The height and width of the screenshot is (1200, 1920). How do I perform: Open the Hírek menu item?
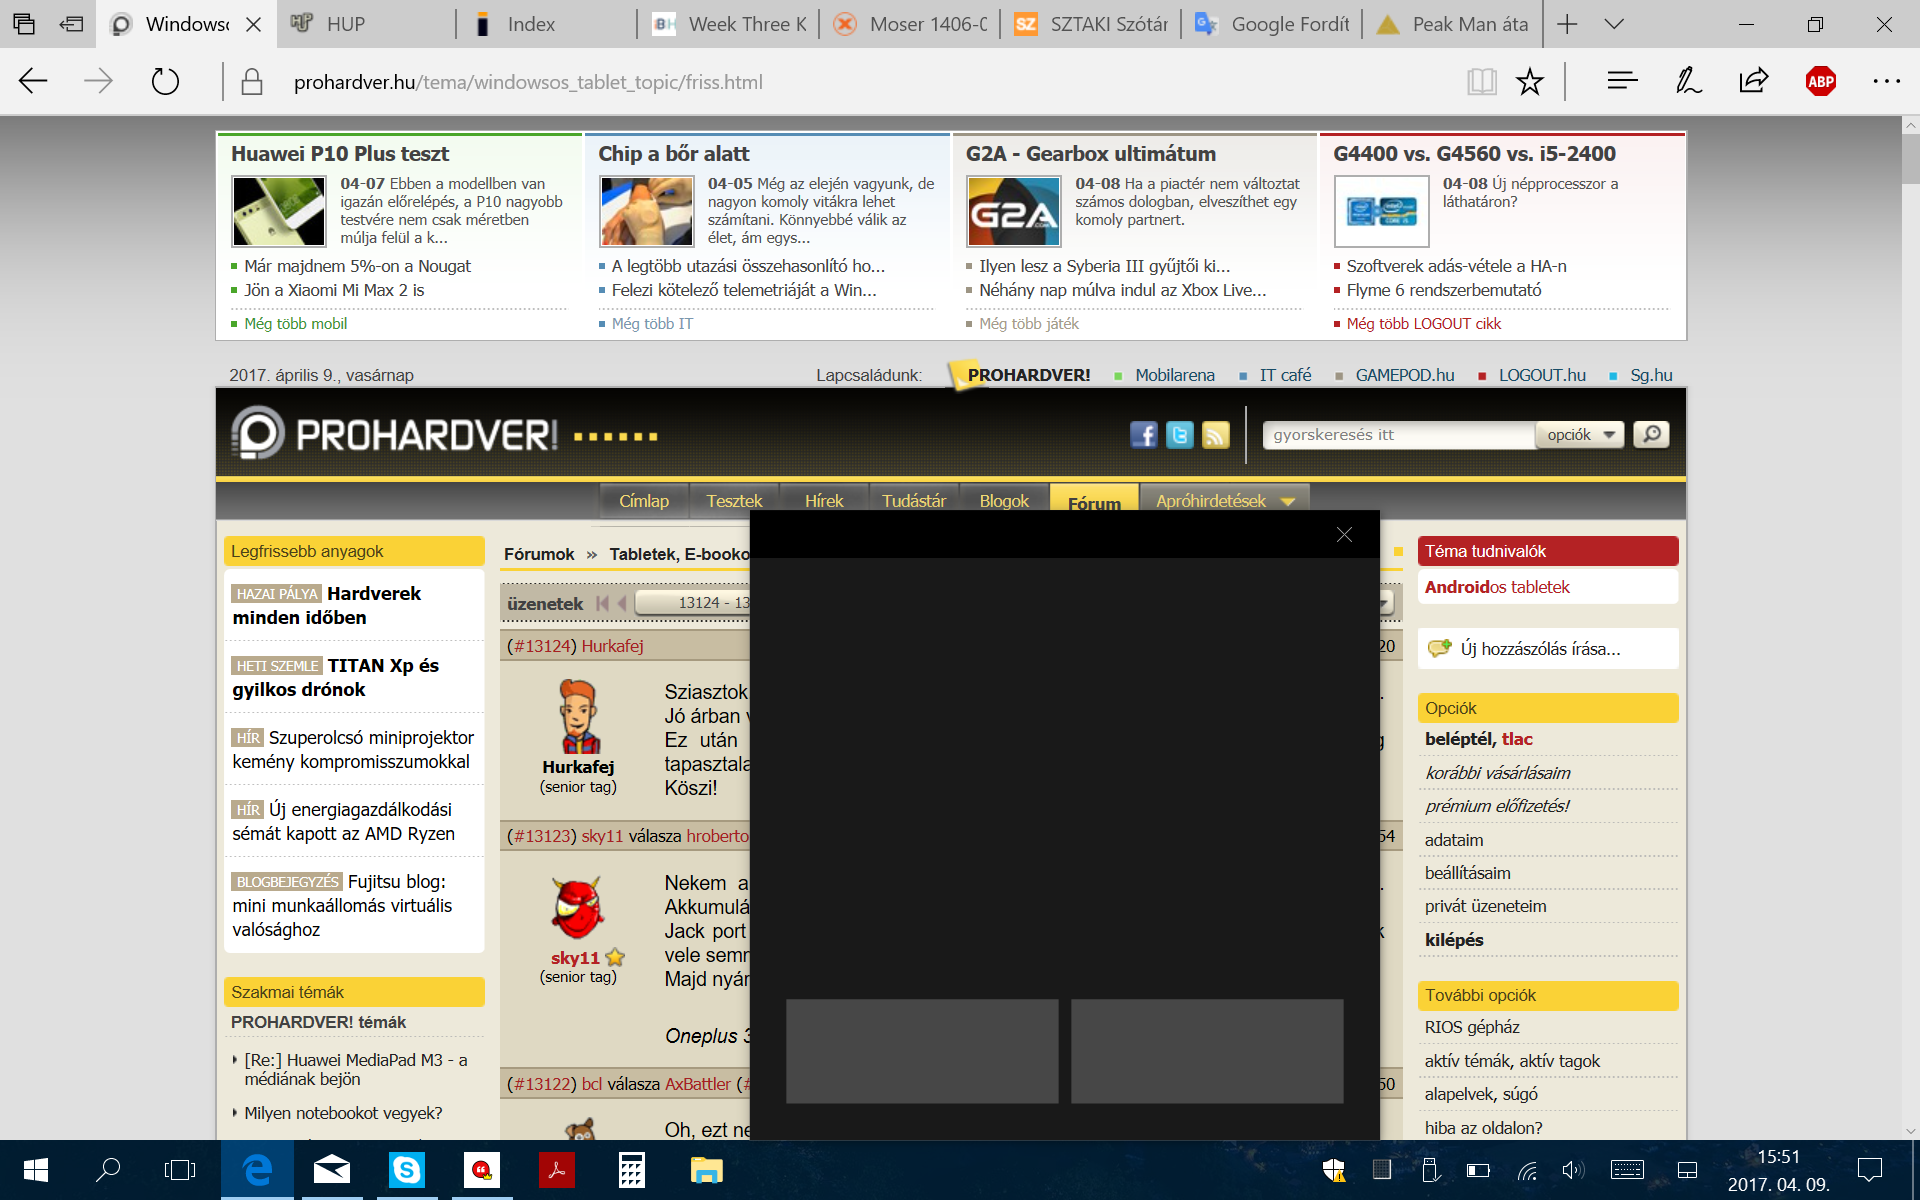click(824, 501)
